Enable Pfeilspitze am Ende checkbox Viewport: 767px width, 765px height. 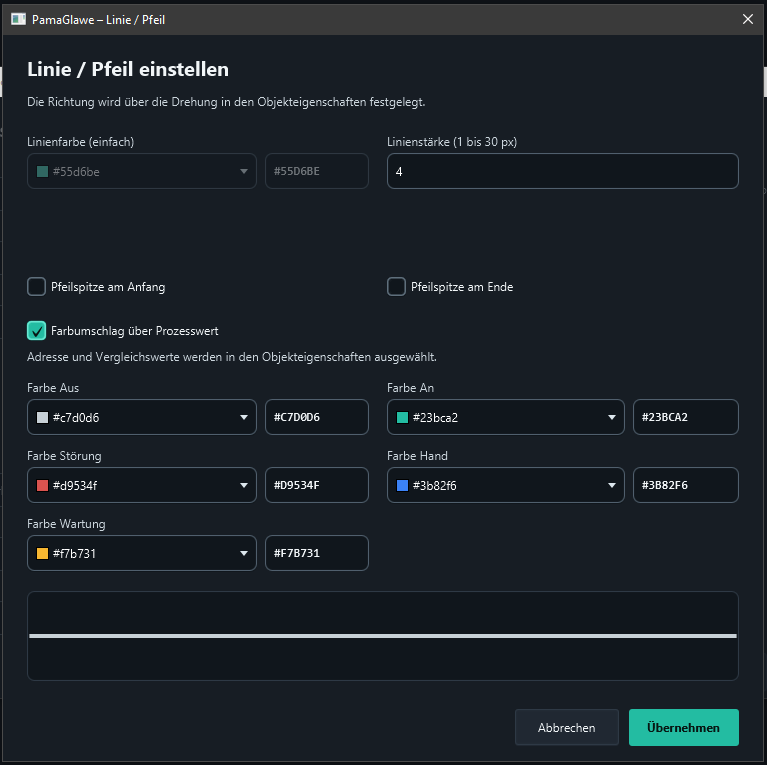[x=396, y=287]
